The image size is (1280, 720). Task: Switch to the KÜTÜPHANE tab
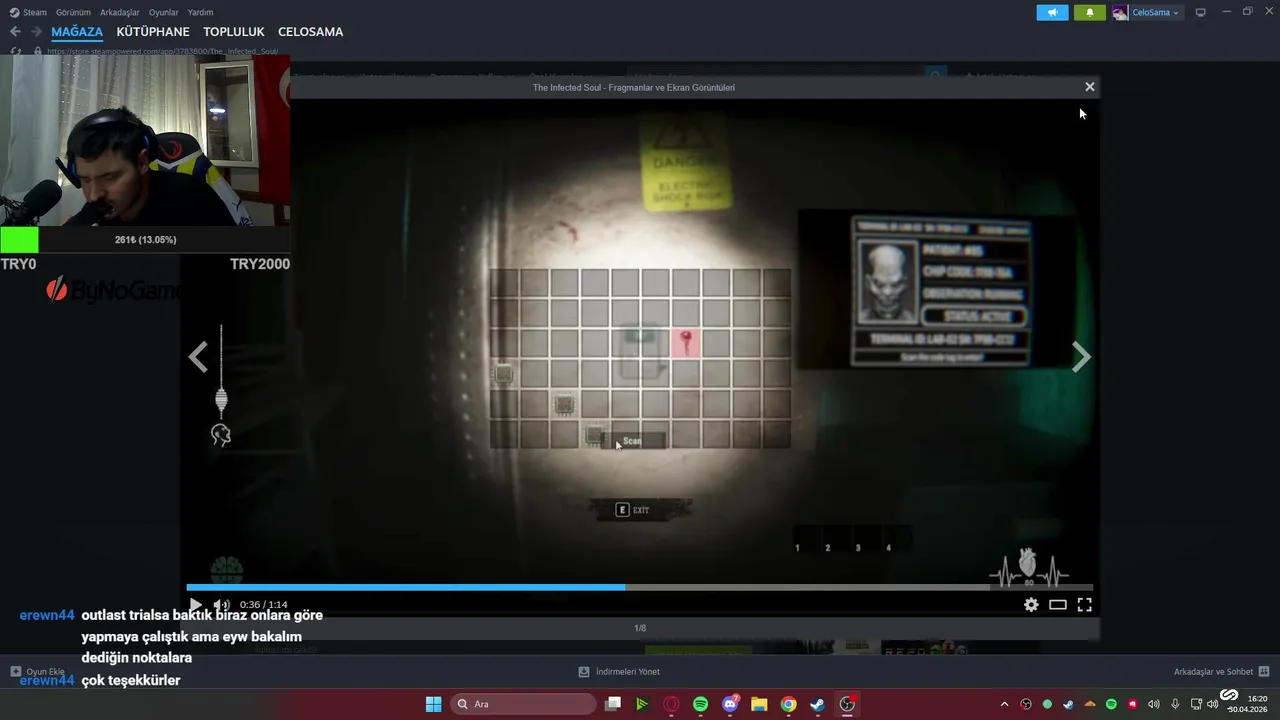[x=153, y=32]
